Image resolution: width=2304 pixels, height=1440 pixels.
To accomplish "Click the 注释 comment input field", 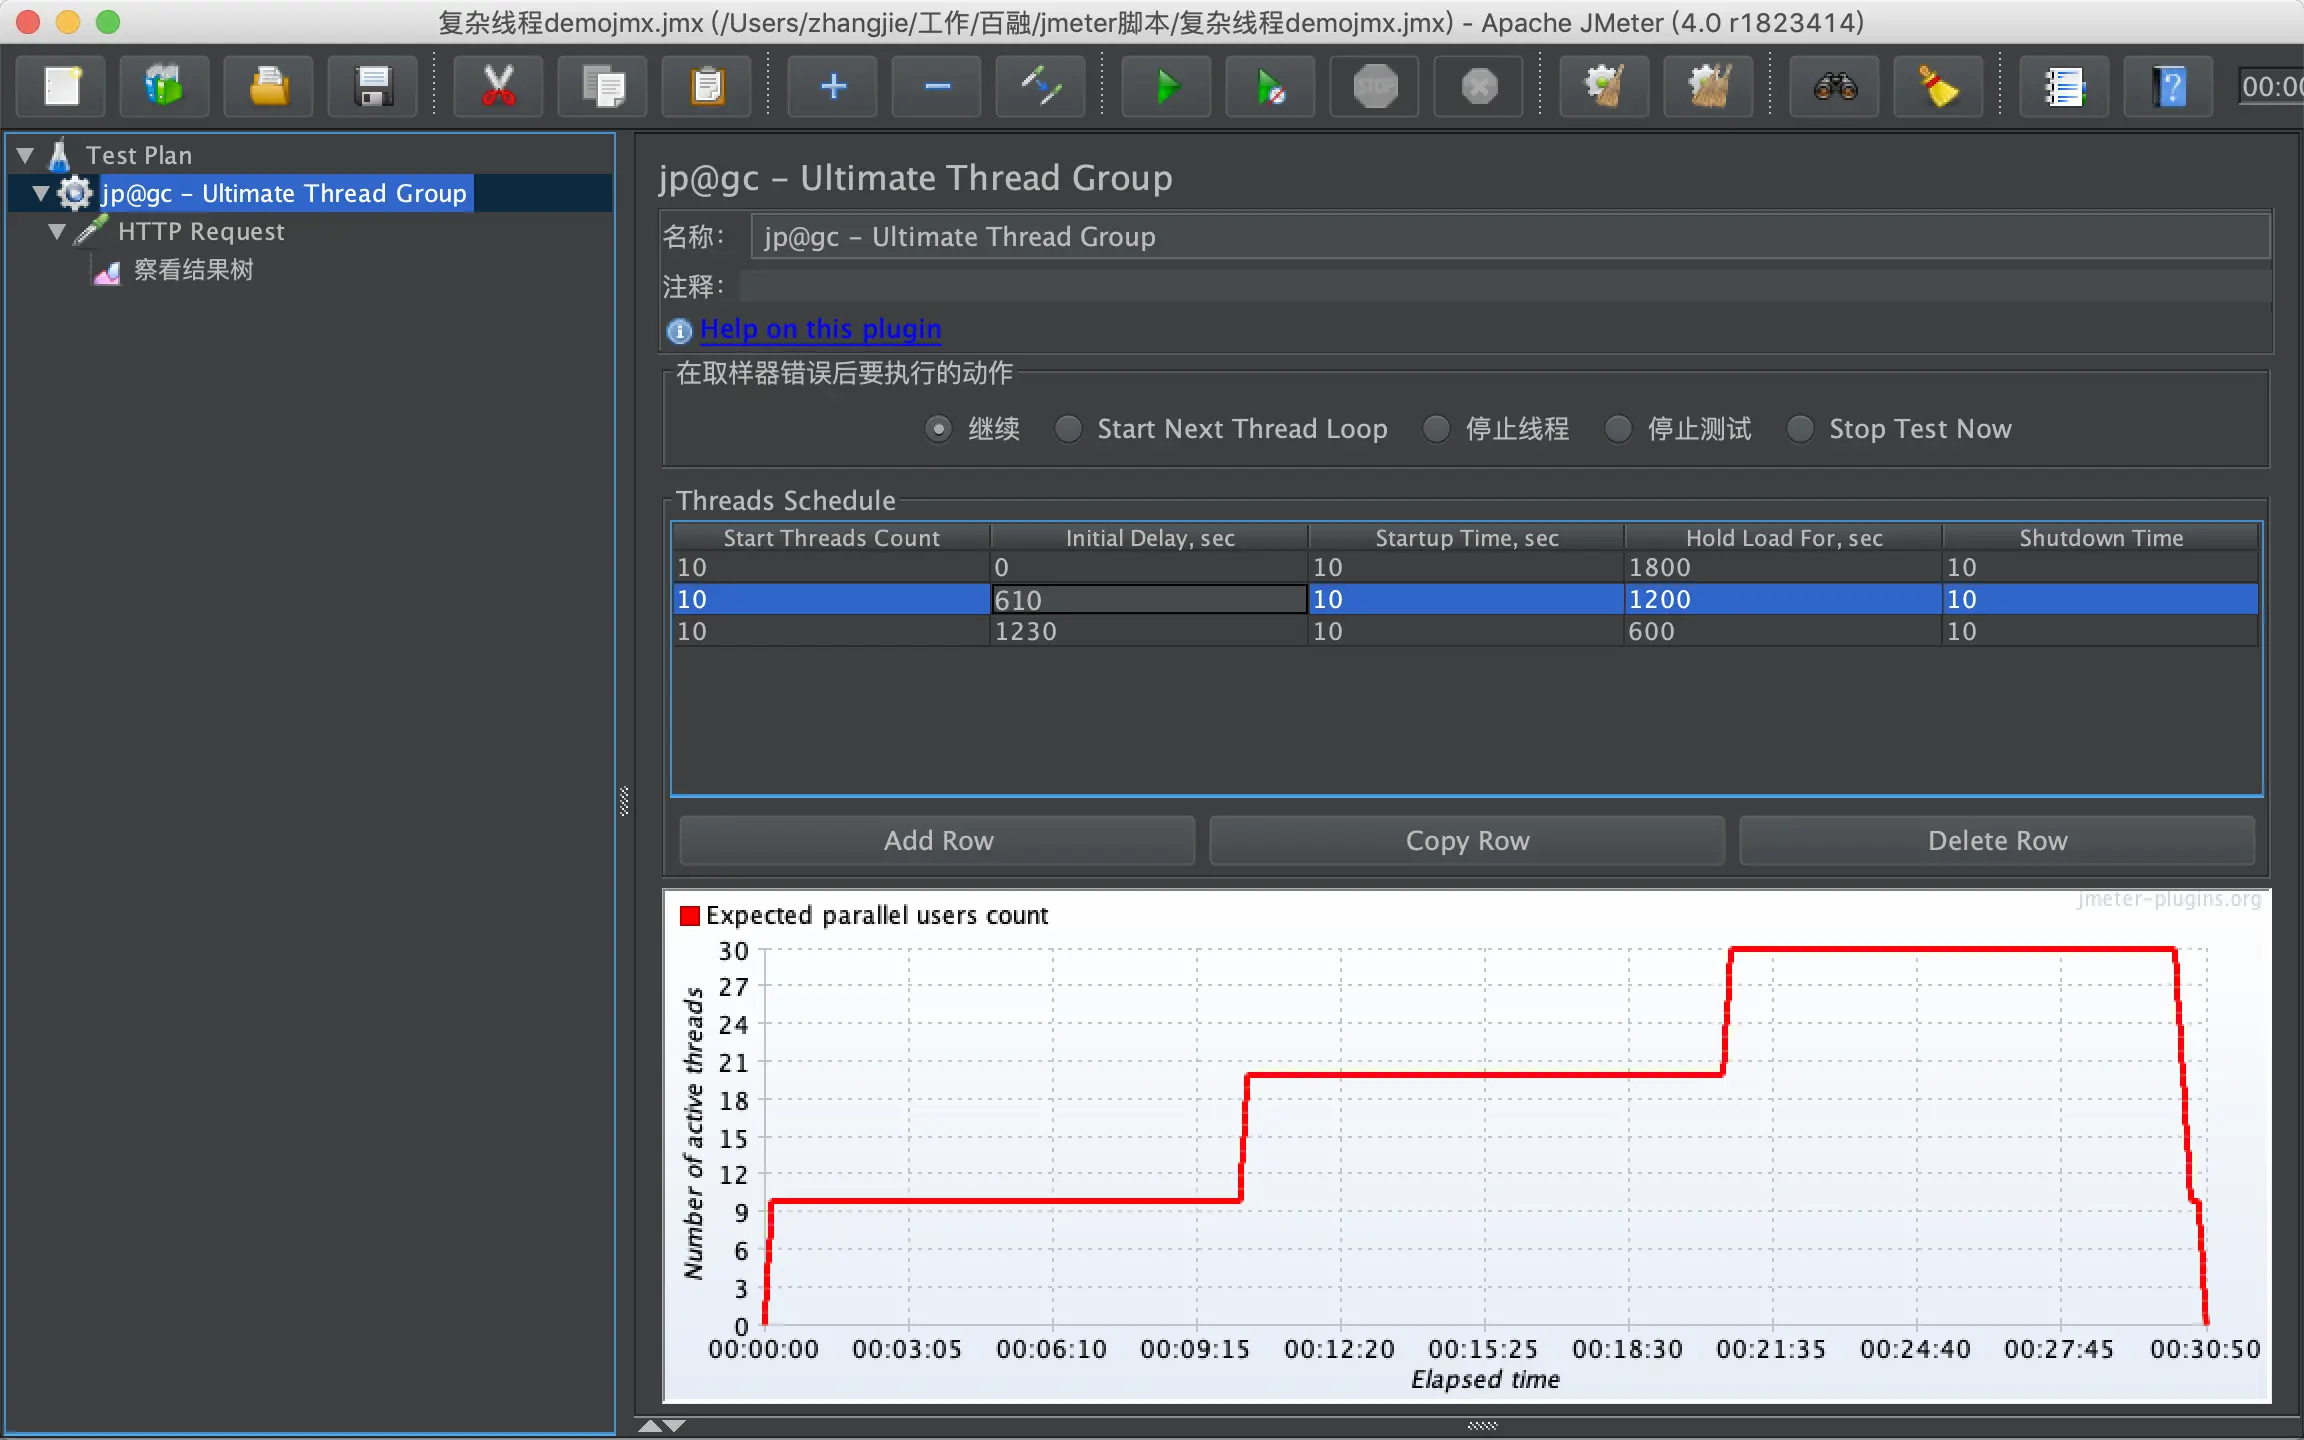I will tap(1500, 287).
